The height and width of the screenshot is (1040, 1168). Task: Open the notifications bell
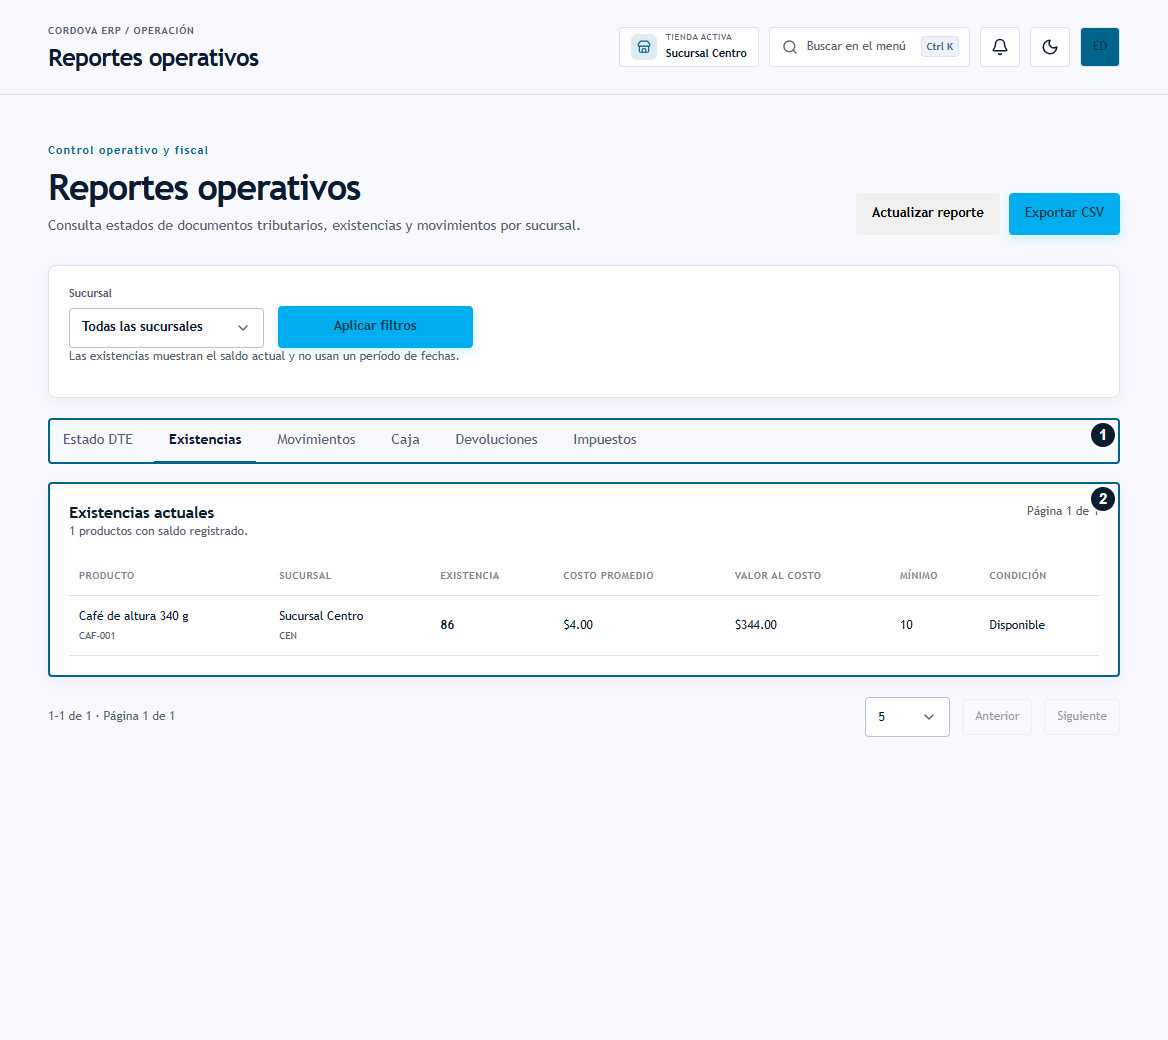(x=1000, y=47)
